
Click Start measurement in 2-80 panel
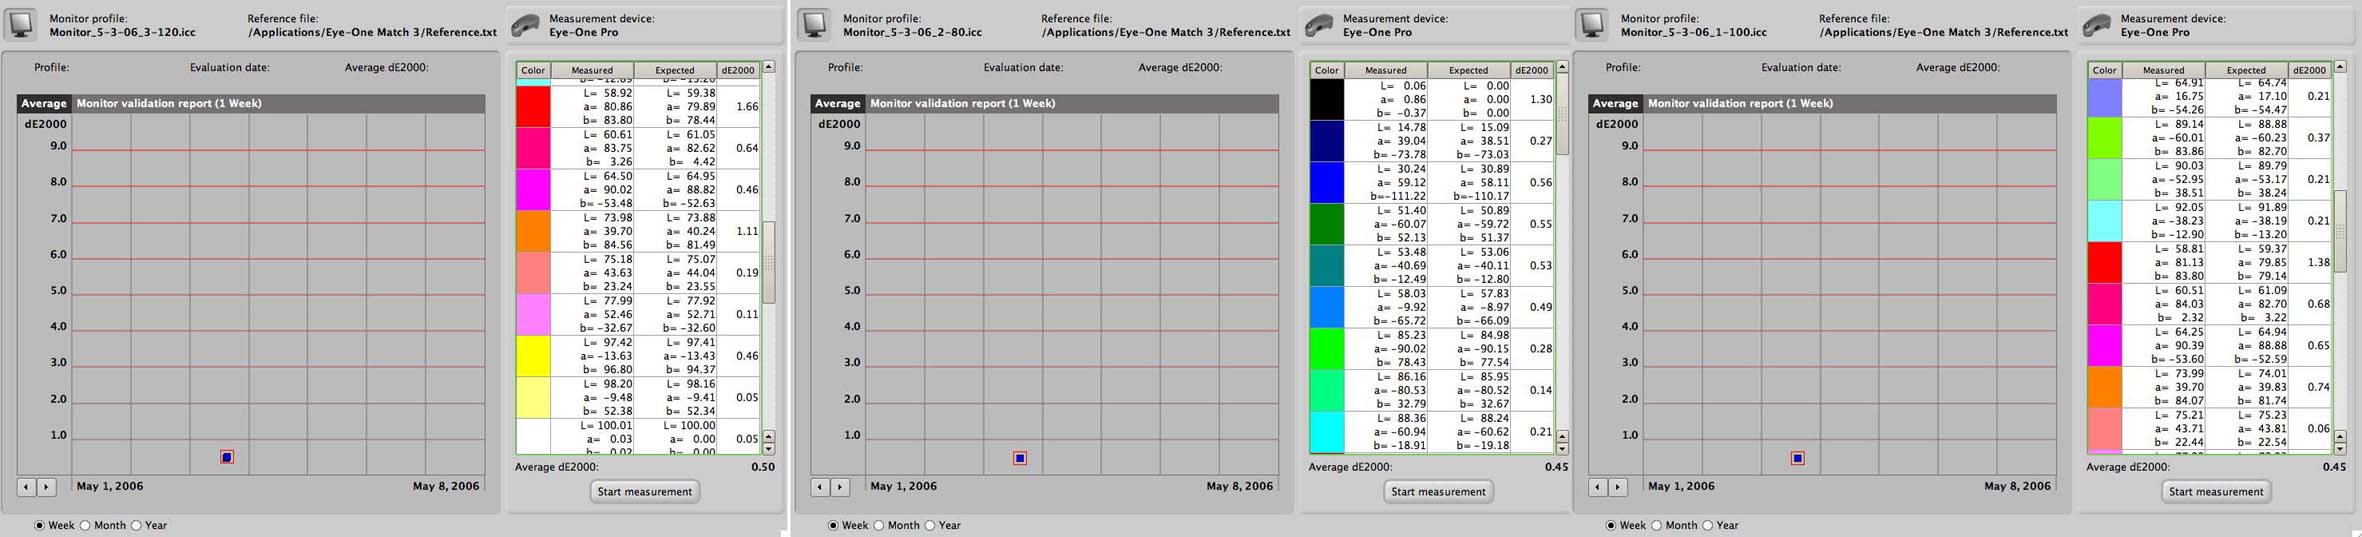click(1438, 491)
